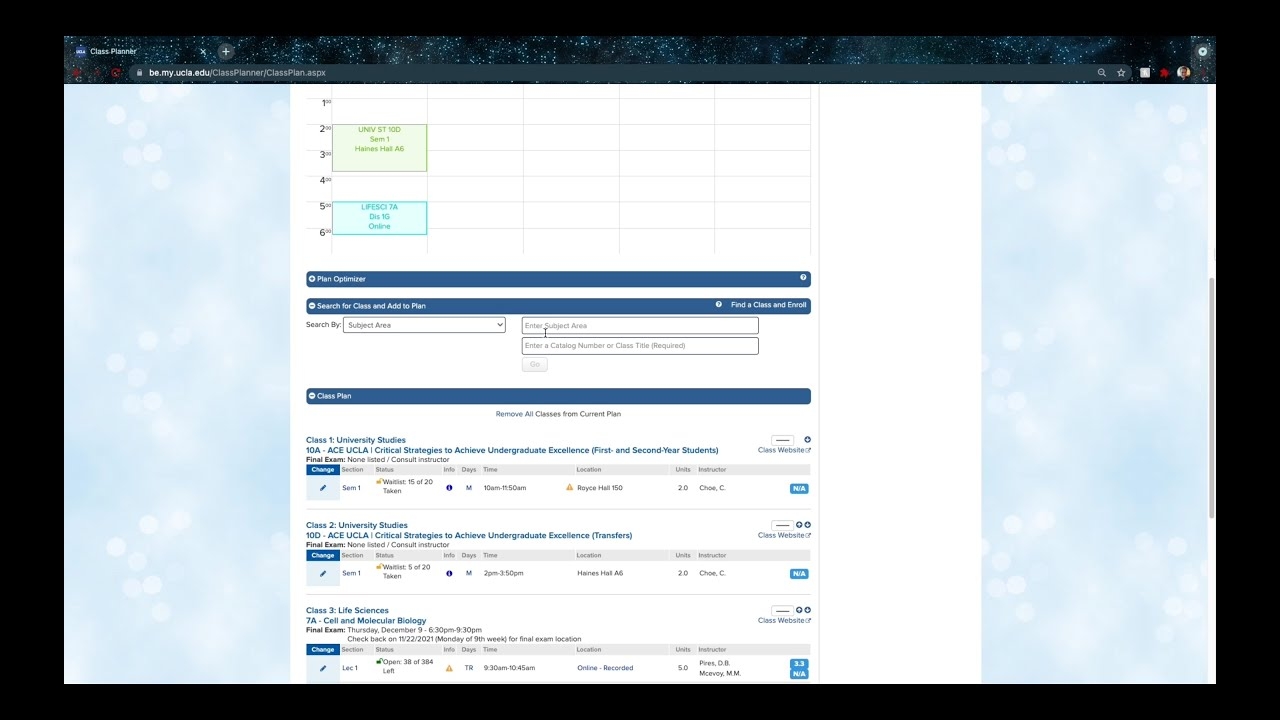Click the Enter a Catalog Number input field
Image resolution: width=1280 pixels, height=720 pixels.
[639, 345]
